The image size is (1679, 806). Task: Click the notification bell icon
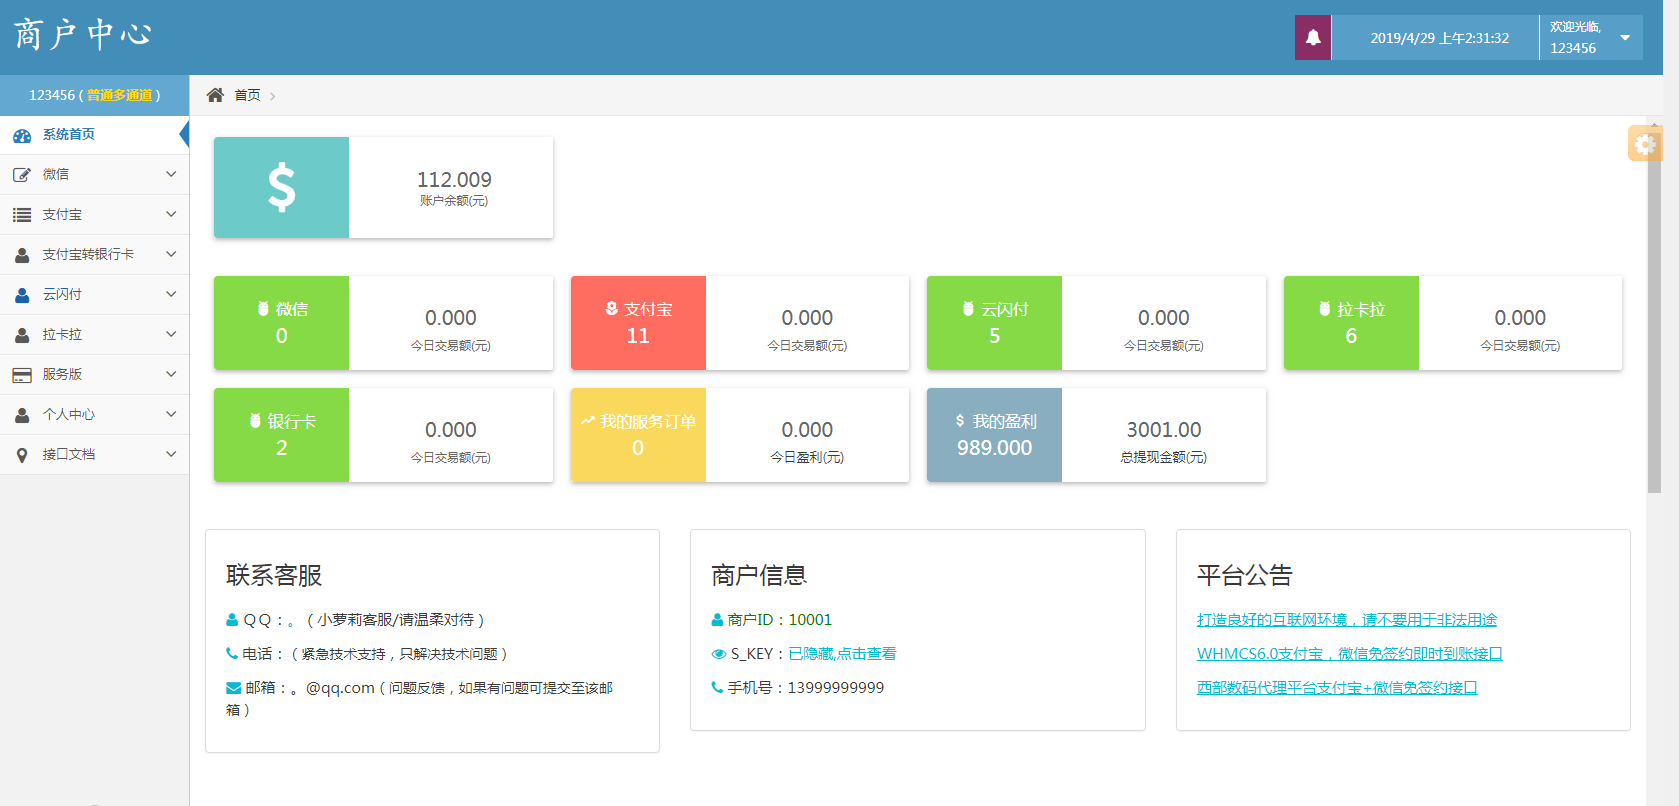1312,38
